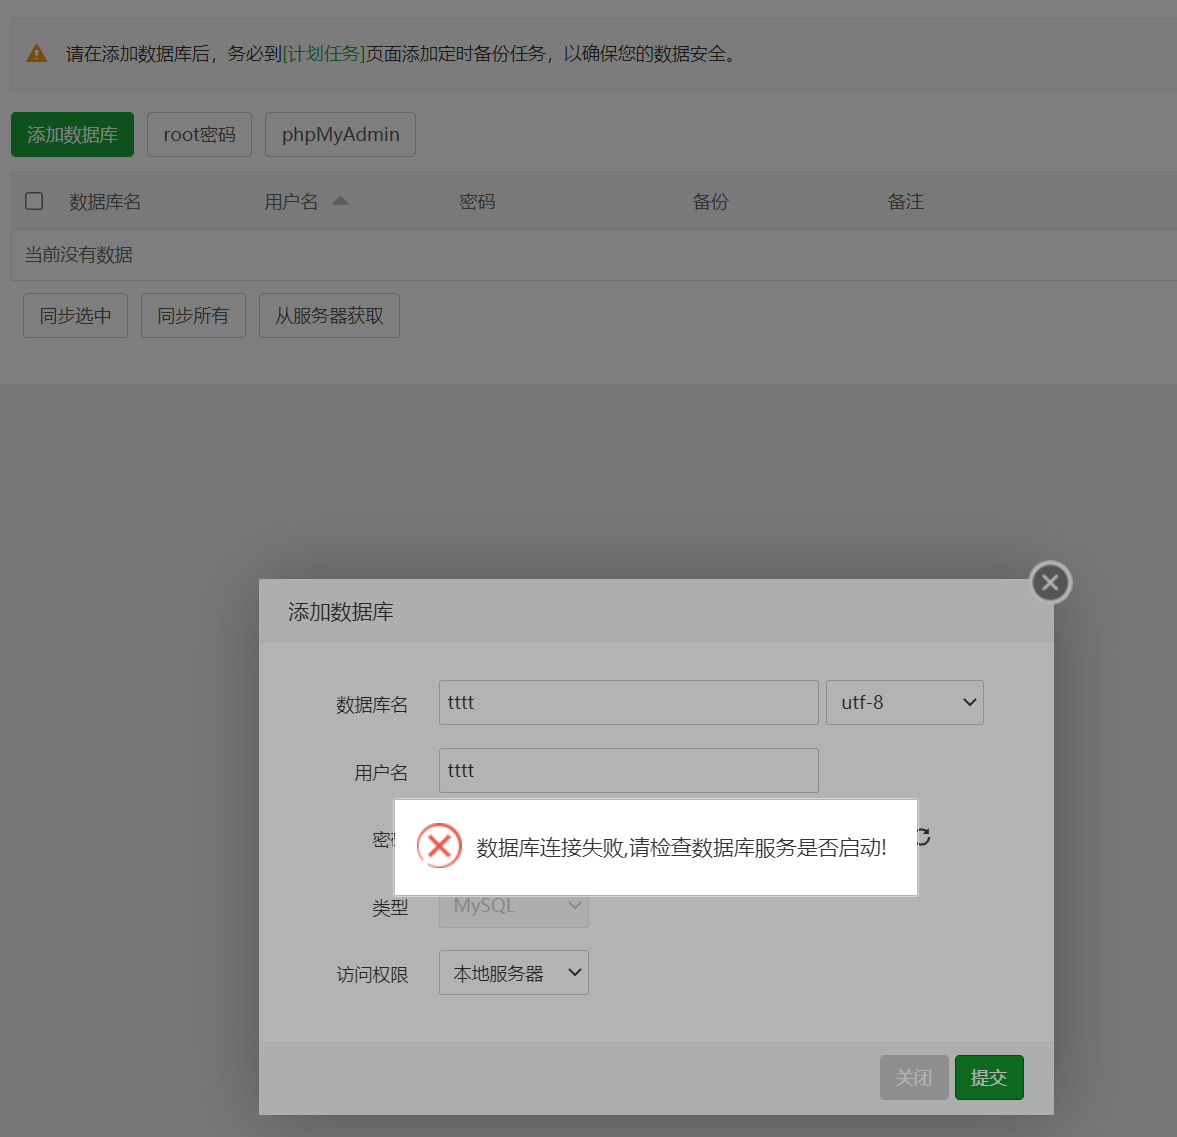Image resolution: width=1177 pixels, height=1137 pixels.
Task: Click the 关闭 button in the dialog
Action: [x=914, y=1078]
